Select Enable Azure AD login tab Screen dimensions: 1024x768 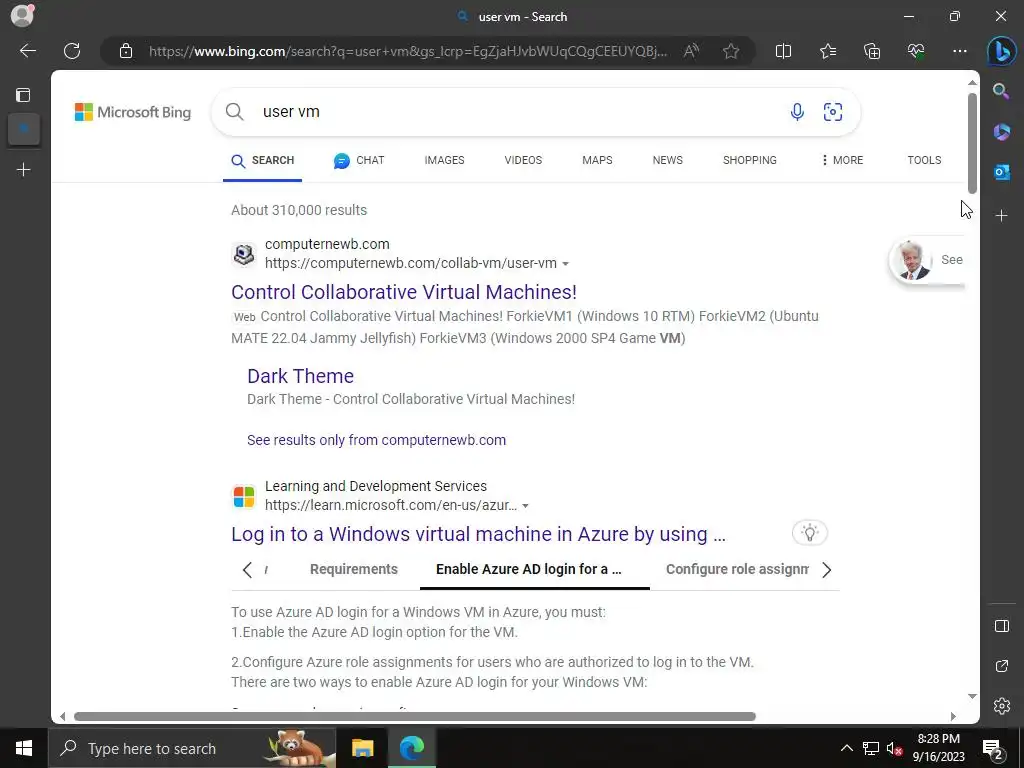click(x=528, y=569)
